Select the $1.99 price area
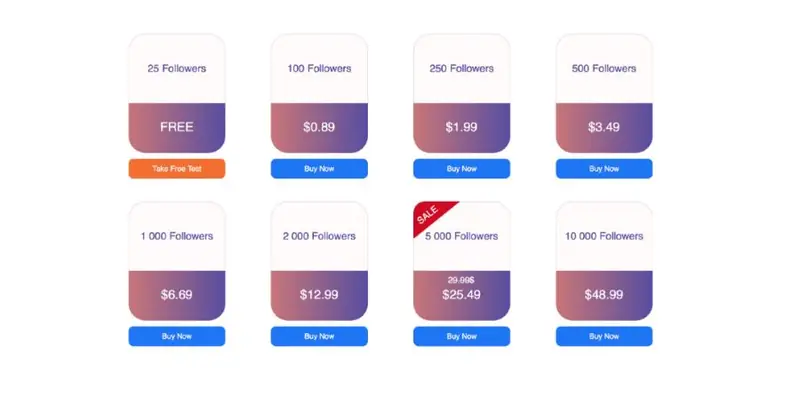Image resolution: width=800 pixels, height=414 pixels. 461,128
